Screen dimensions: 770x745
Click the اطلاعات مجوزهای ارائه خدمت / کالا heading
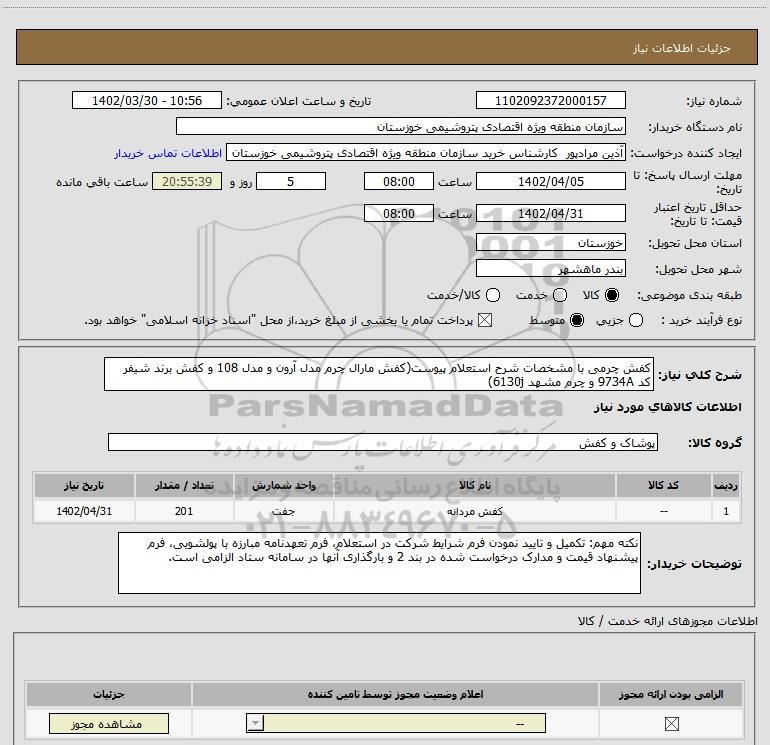[x=668, y=621]
